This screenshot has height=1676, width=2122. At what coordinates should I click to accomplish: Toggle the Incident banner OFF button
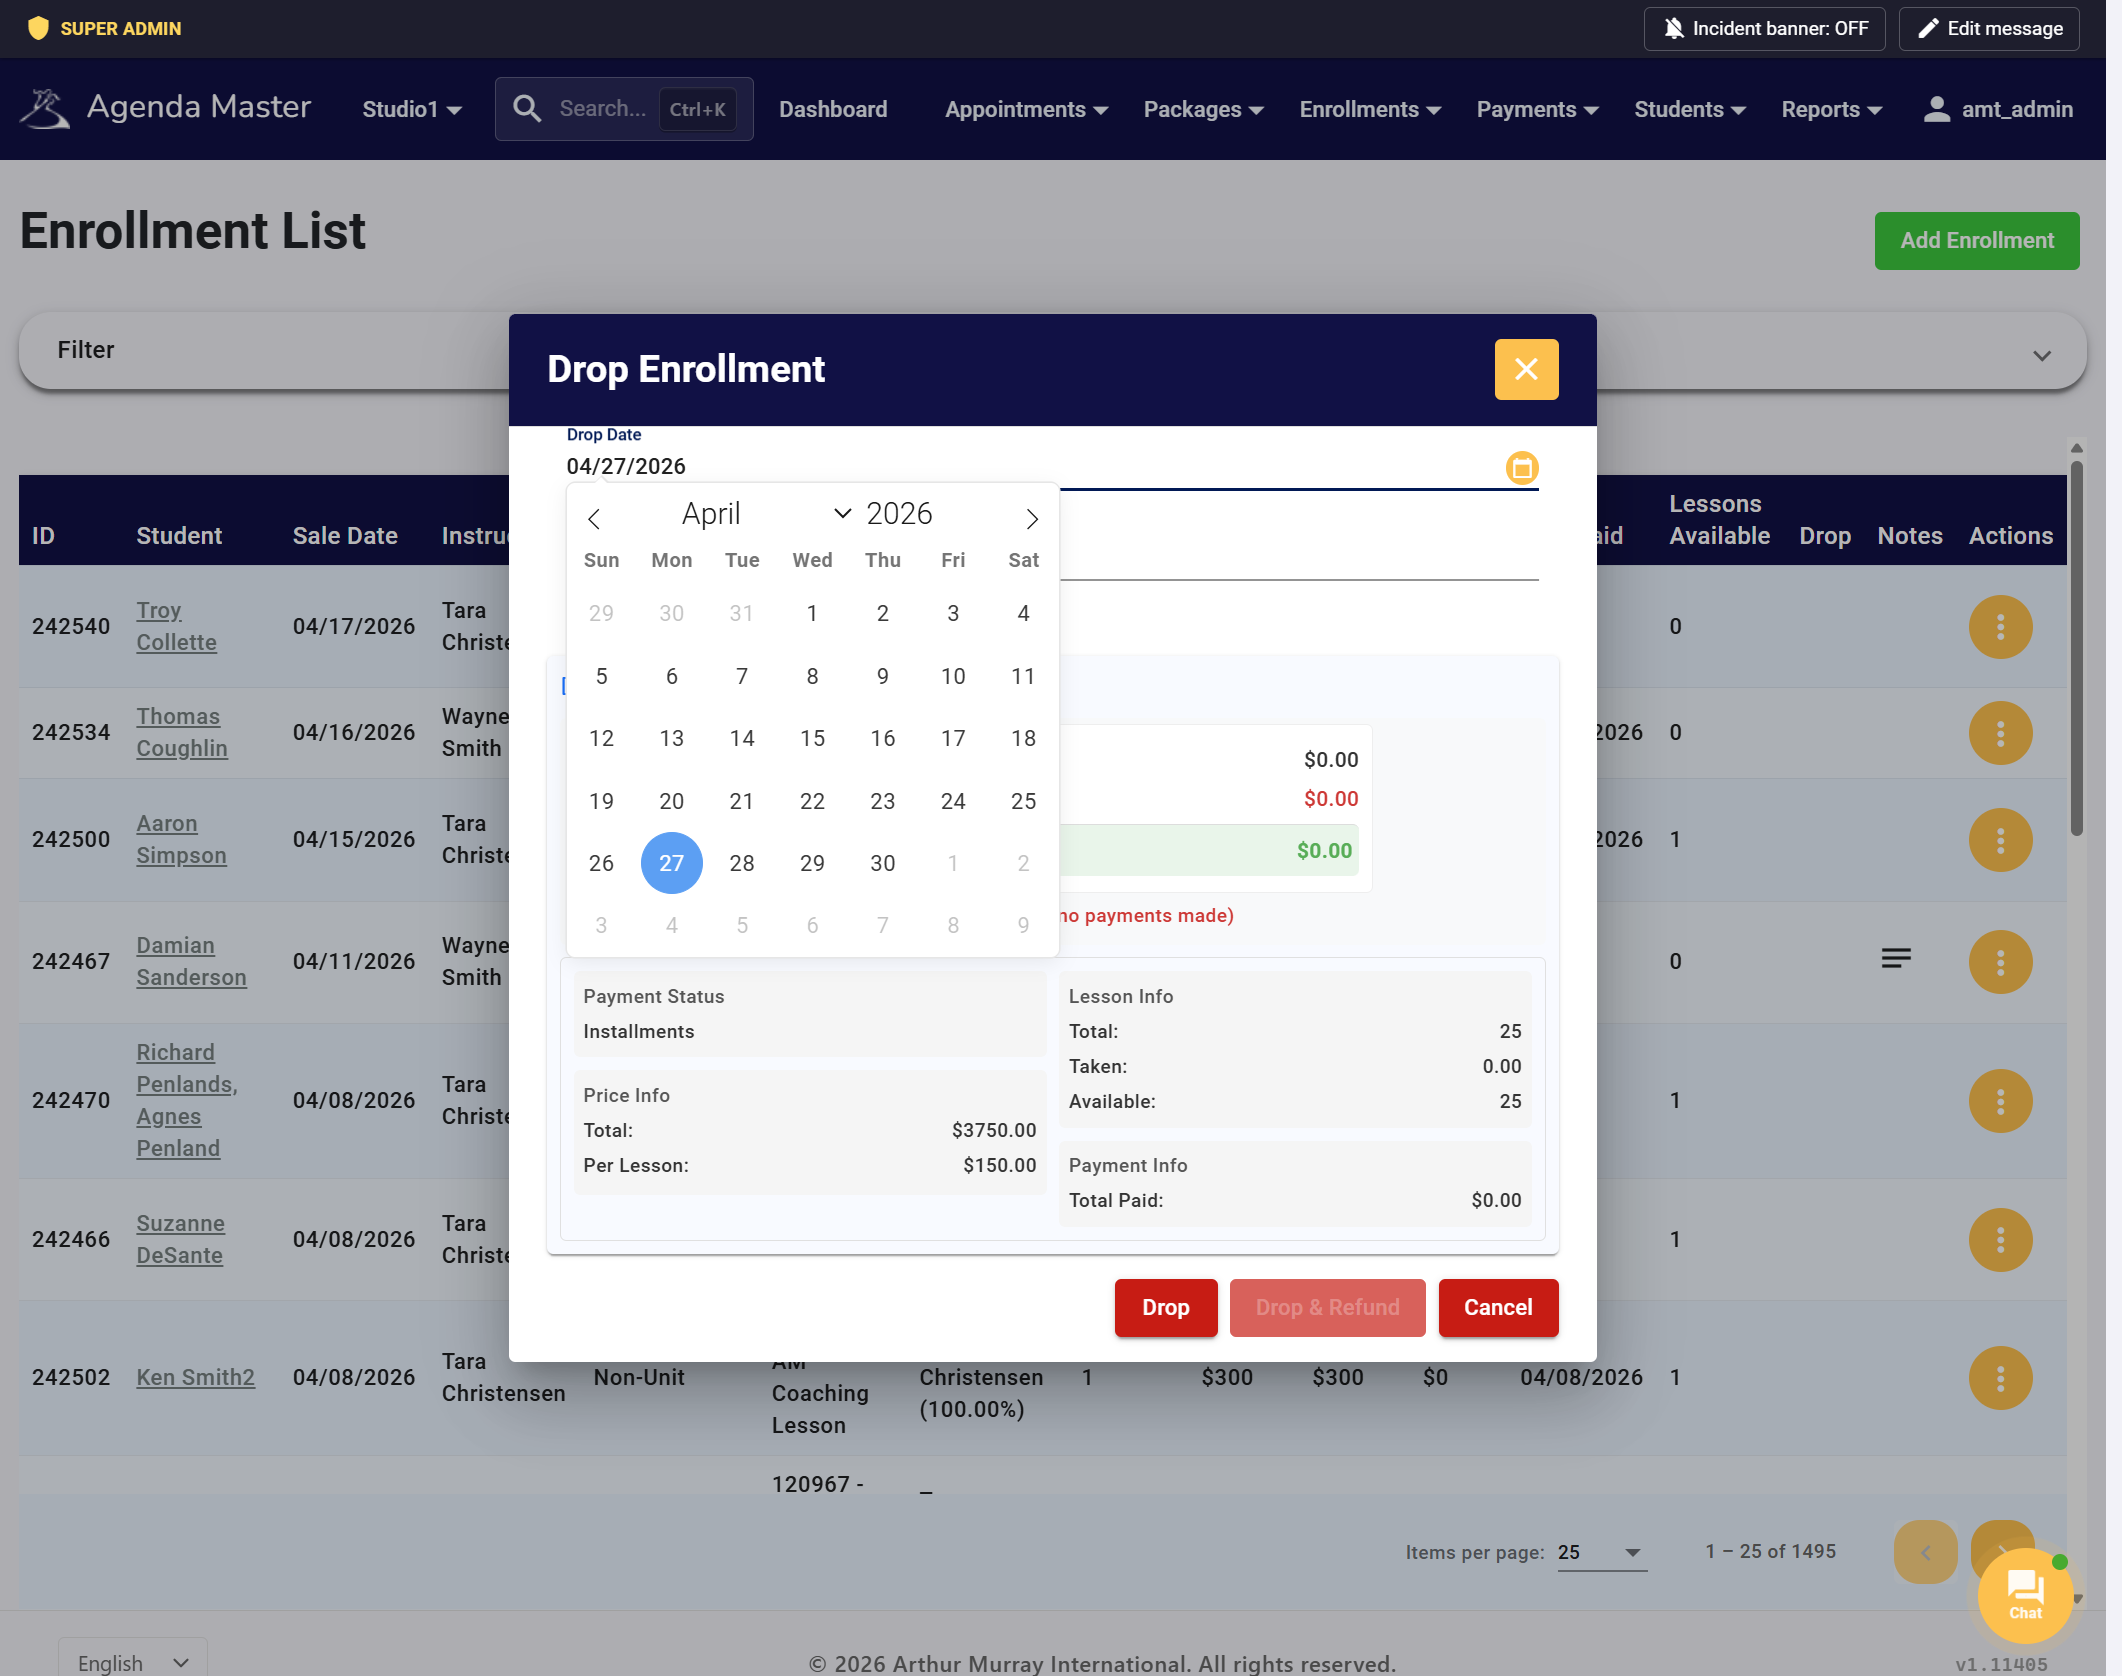click(x=1765, y=29)
